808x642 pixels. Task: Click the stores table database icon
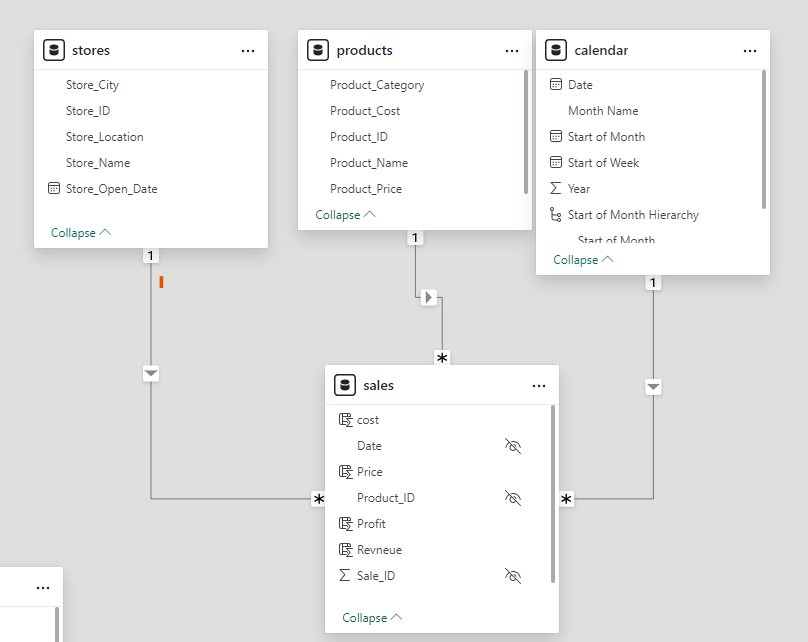(x=54, y=51)
